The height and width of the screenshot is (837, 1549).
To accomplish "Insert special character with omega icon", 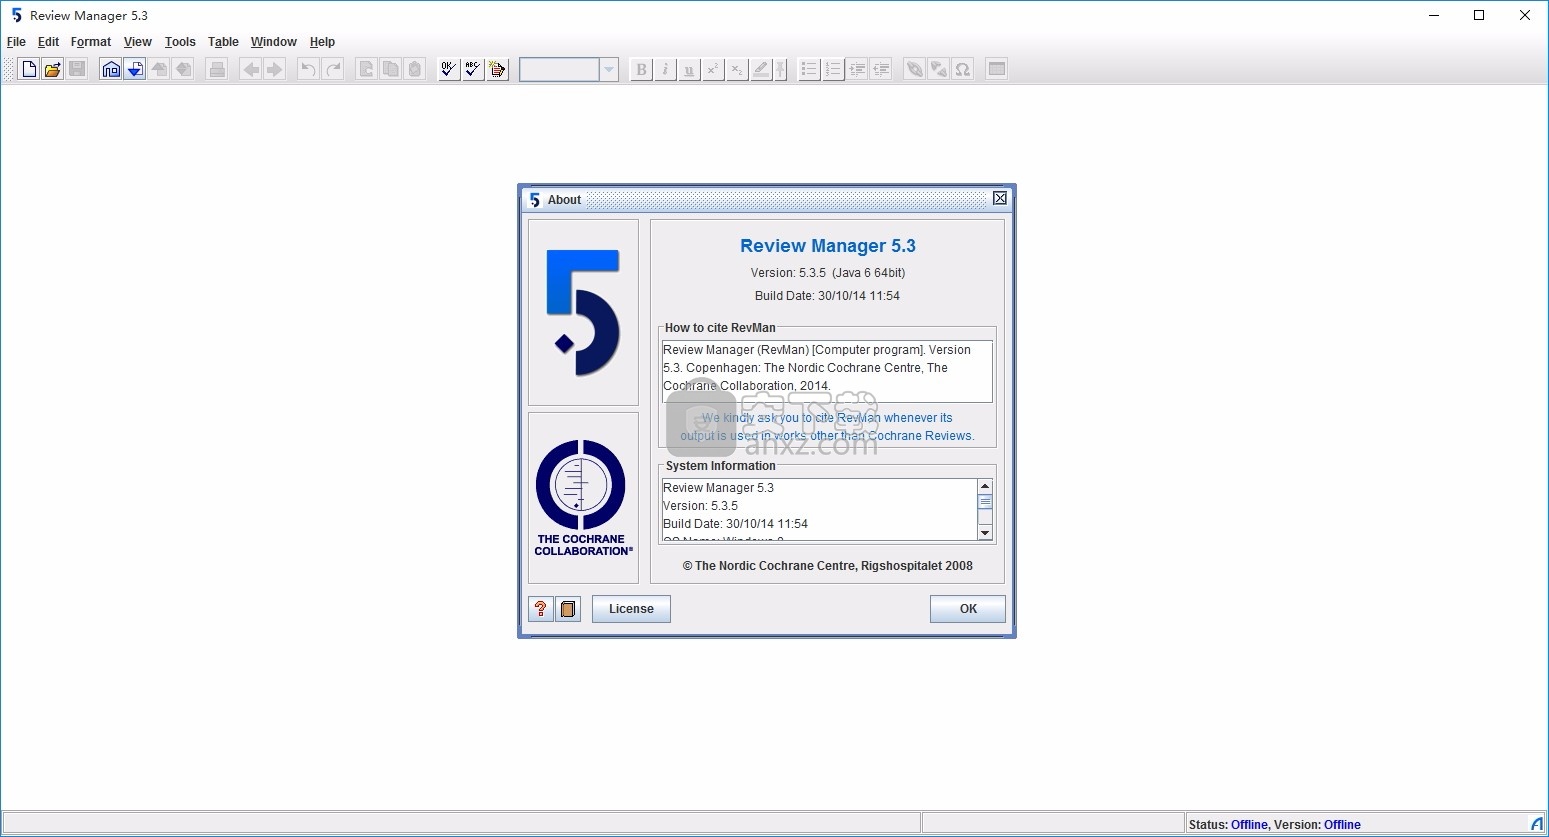I will (x=963, y=69).
